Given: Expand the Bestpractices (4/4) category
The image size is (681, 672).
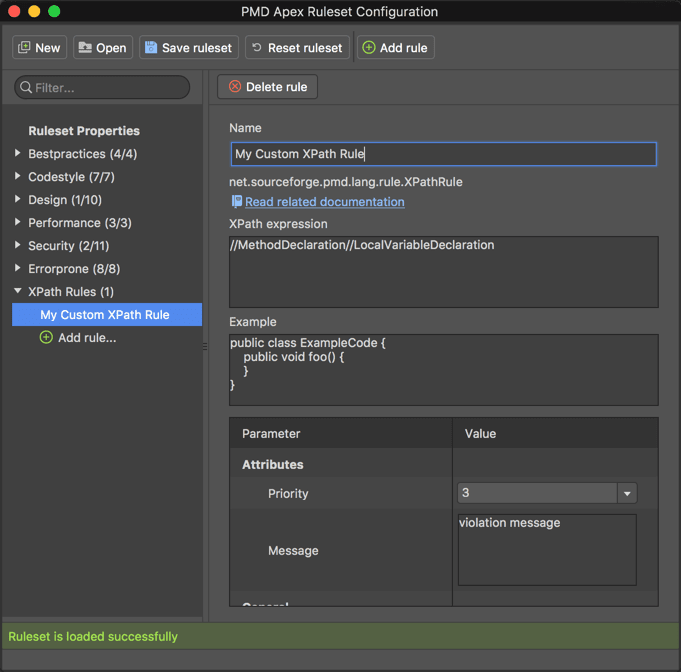Looking at the screenshot, I should (17, 153).
